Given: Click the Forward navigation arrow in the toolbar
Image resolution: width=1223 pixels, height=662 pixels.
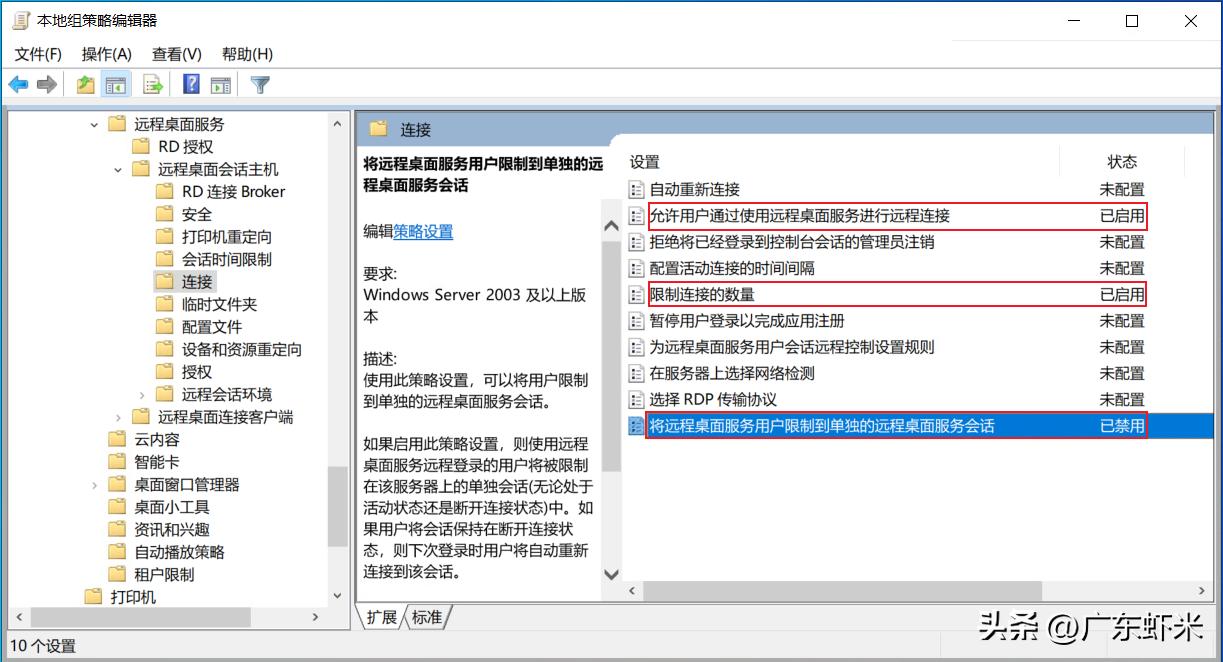Looking at the screenshot, I should click(x=48, y=84).
